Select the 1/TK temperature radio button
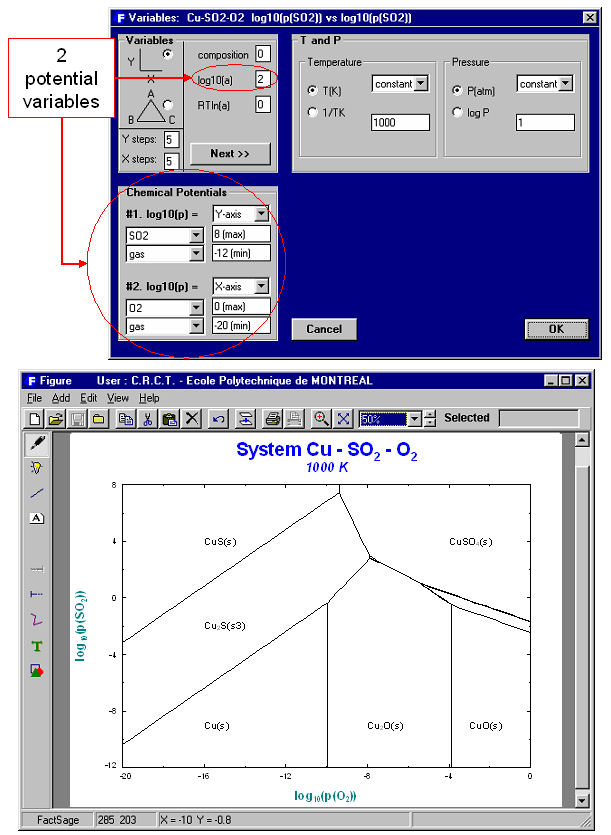The height and width of the screenshot is (835, 611). click(x=312, y=112)
